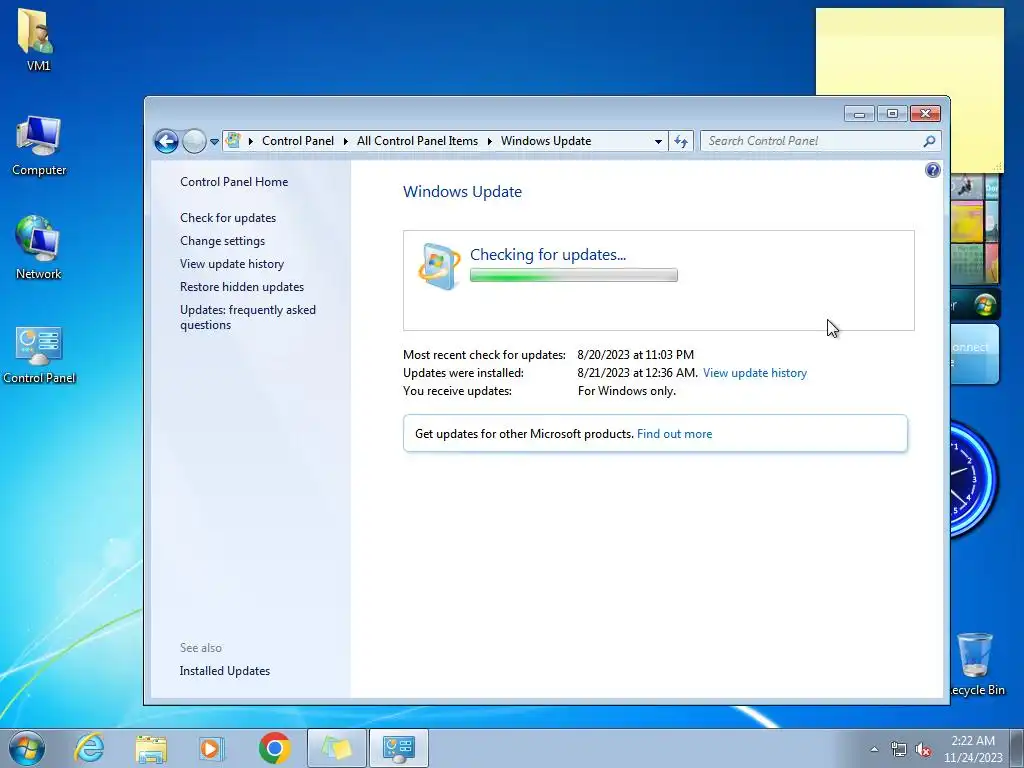Select Windows Update breadcrumb segment
Viewport: 1024px width, 768px height.
[546, 141]
